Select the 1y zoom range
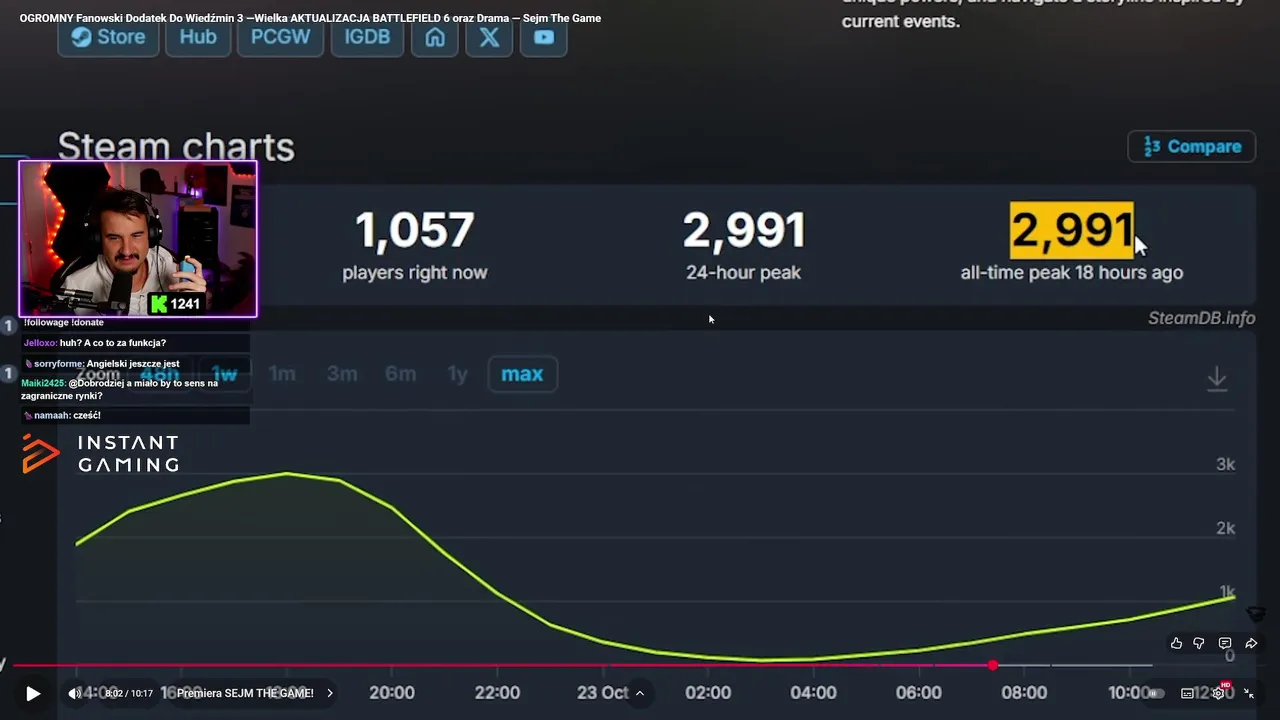This screenshot has width=1280, height=720. pos(457,374)
